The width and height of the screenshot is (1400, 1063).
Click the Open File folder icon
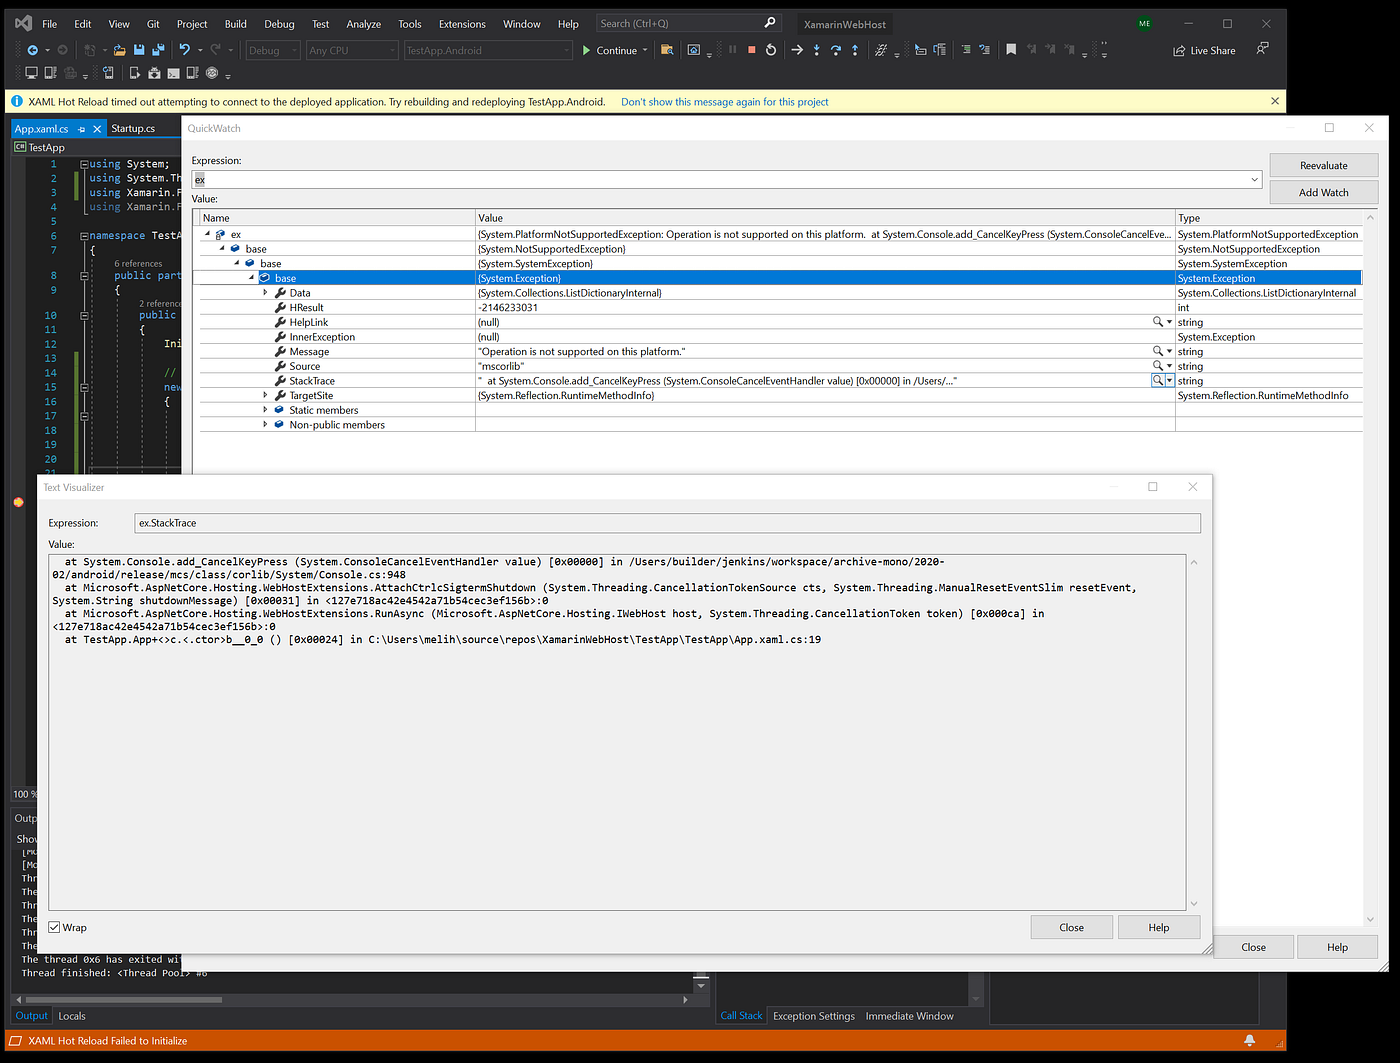pyautogui.click(x=119, y=50)
